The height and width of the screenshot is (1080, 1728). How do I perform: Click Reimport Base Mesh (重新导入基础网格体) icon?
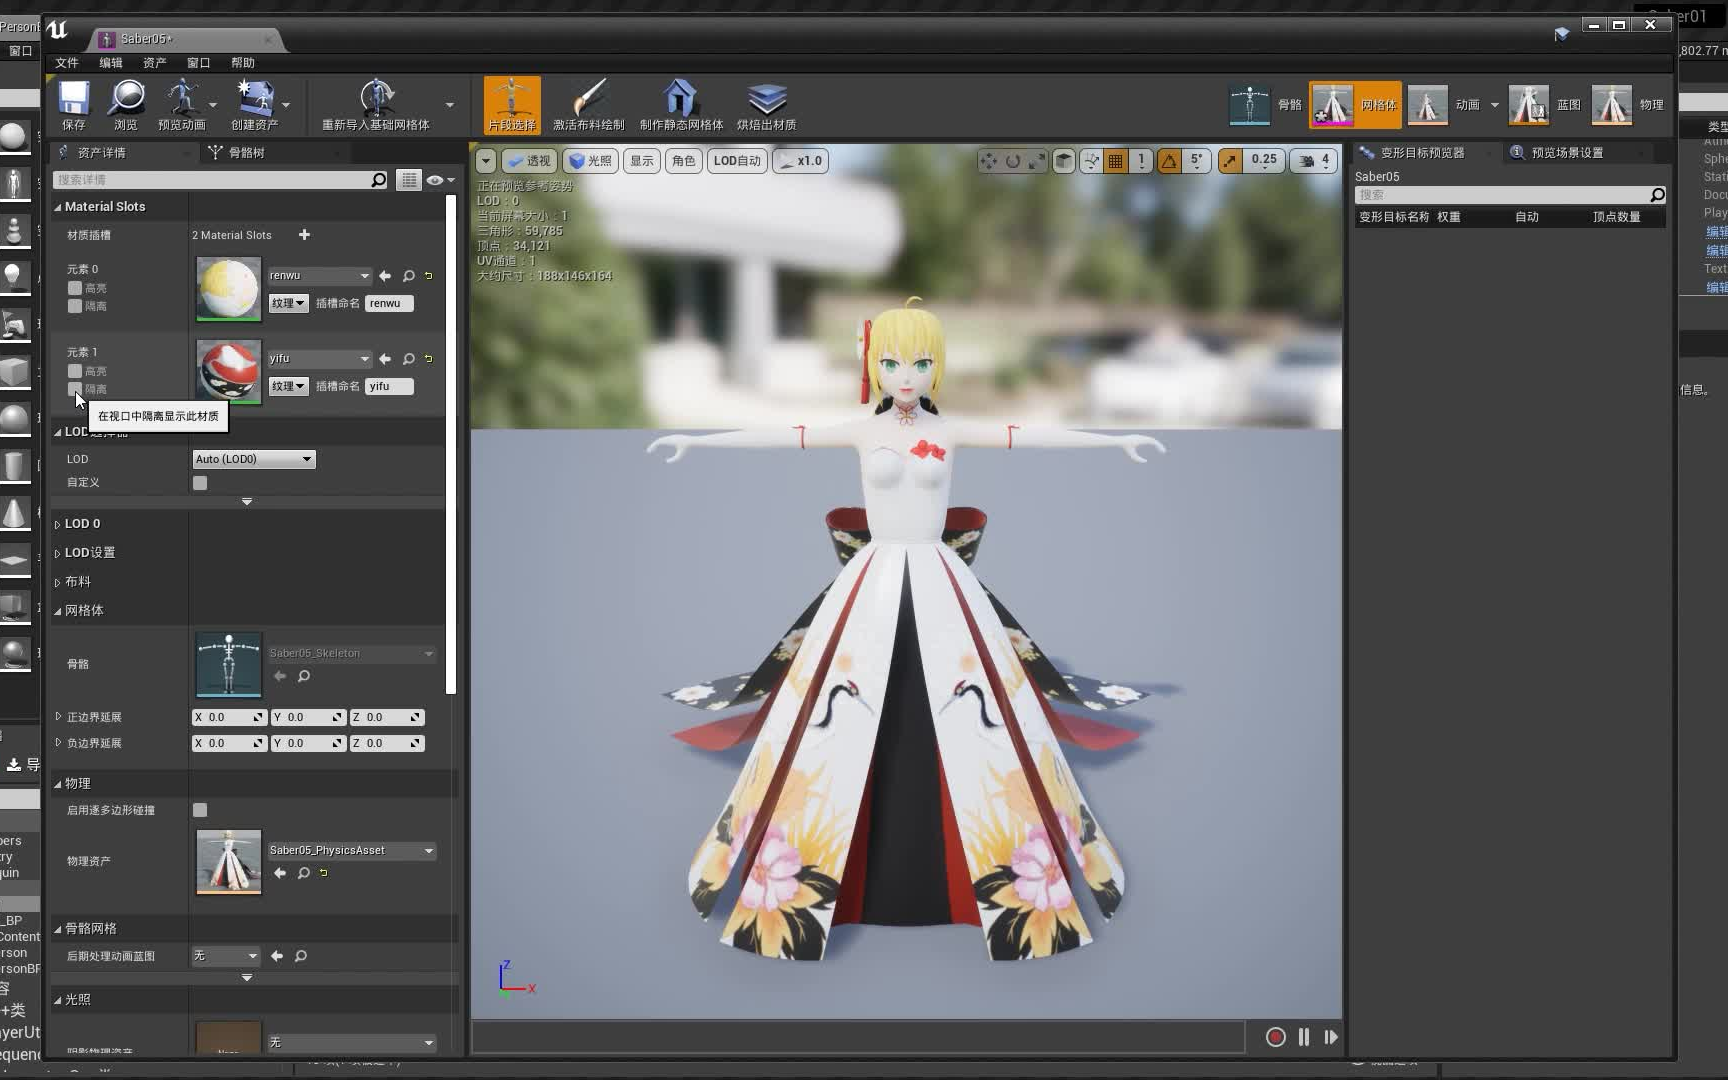pos(376,105)
